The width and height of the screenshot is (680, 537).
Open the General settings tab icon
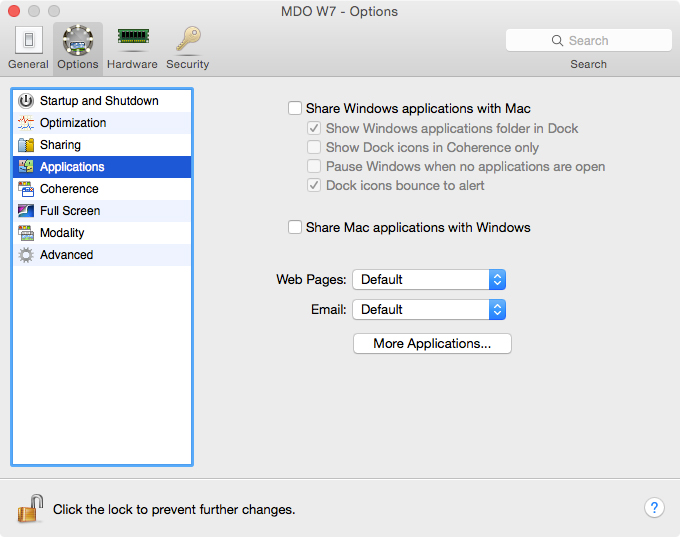(28, 41)
